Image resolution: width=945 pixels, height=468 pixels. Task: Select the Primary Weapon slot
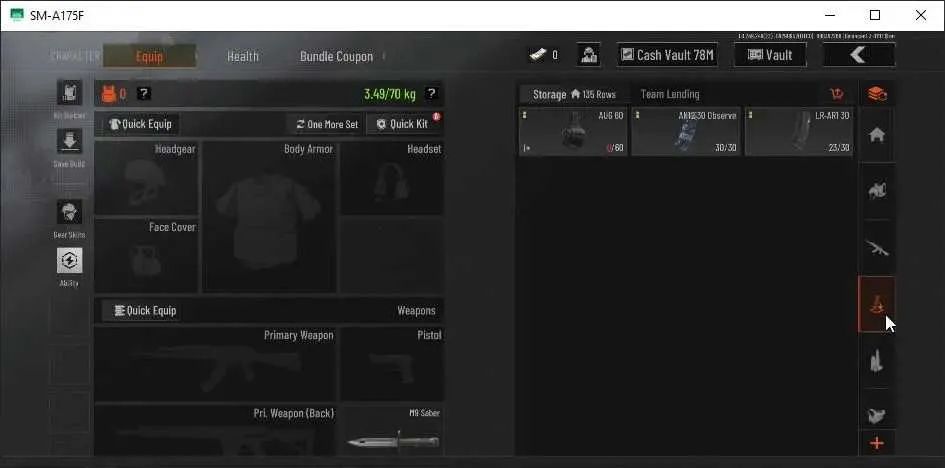pyautogui.click(x=215, y=364)
